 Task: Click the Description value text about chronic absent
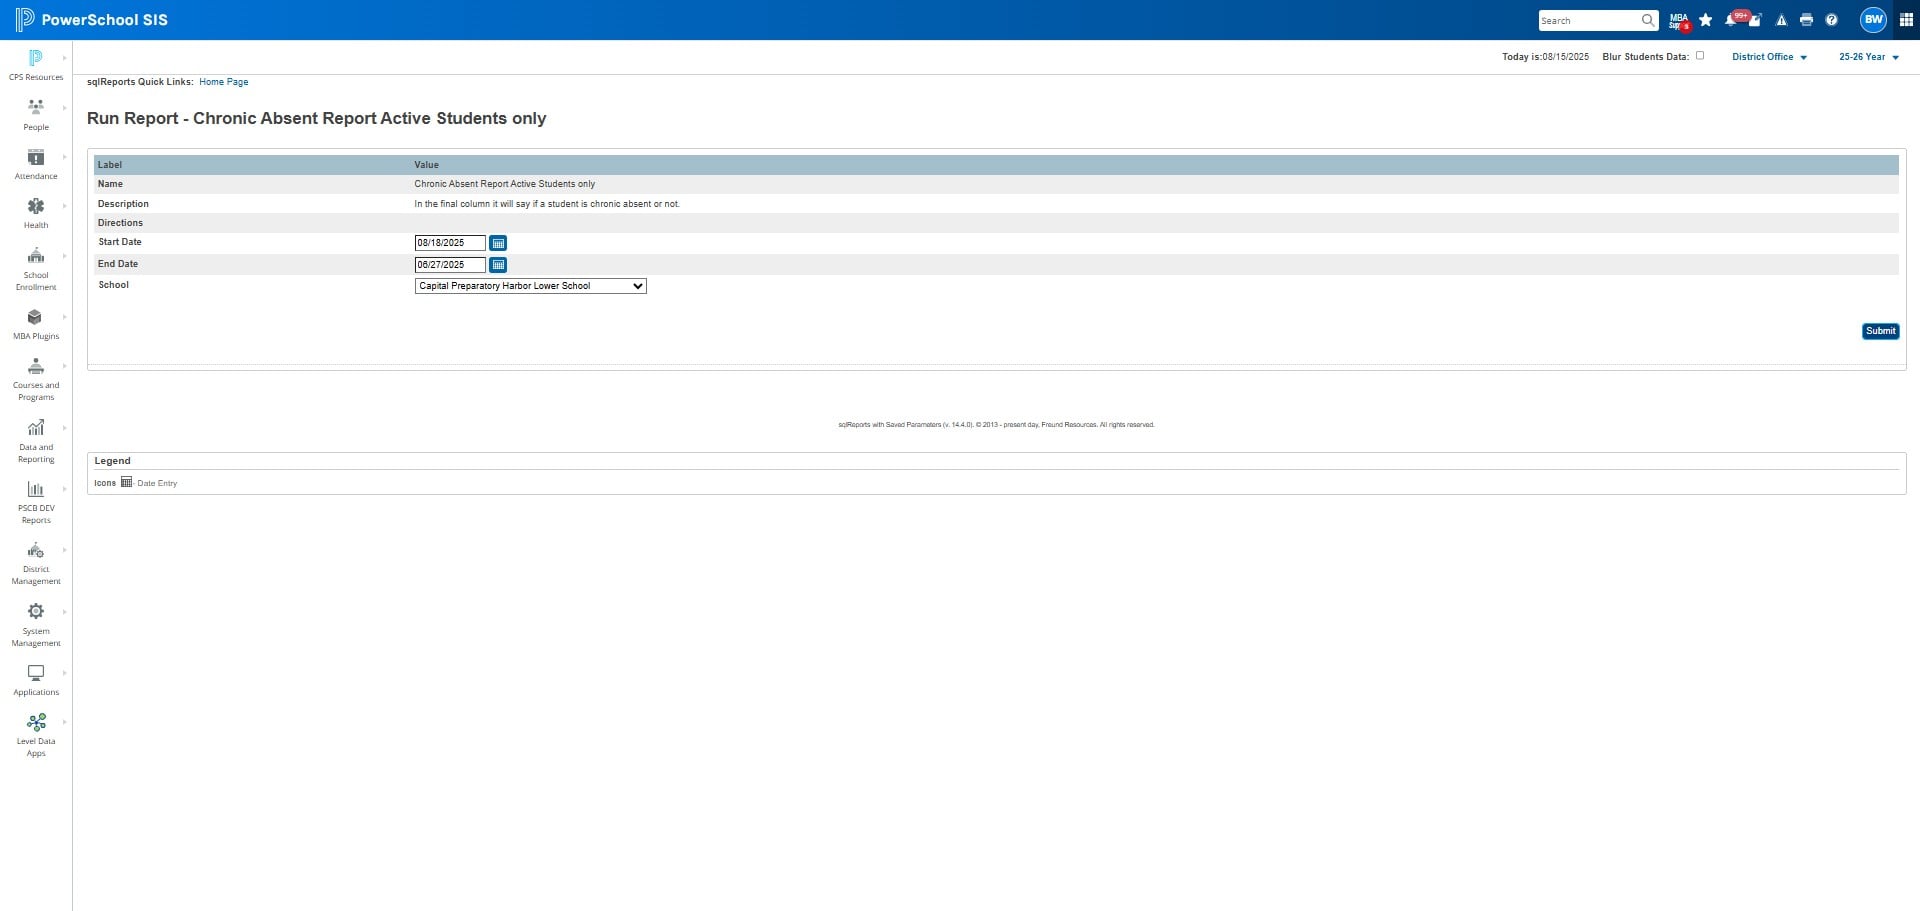coord(547,204)
